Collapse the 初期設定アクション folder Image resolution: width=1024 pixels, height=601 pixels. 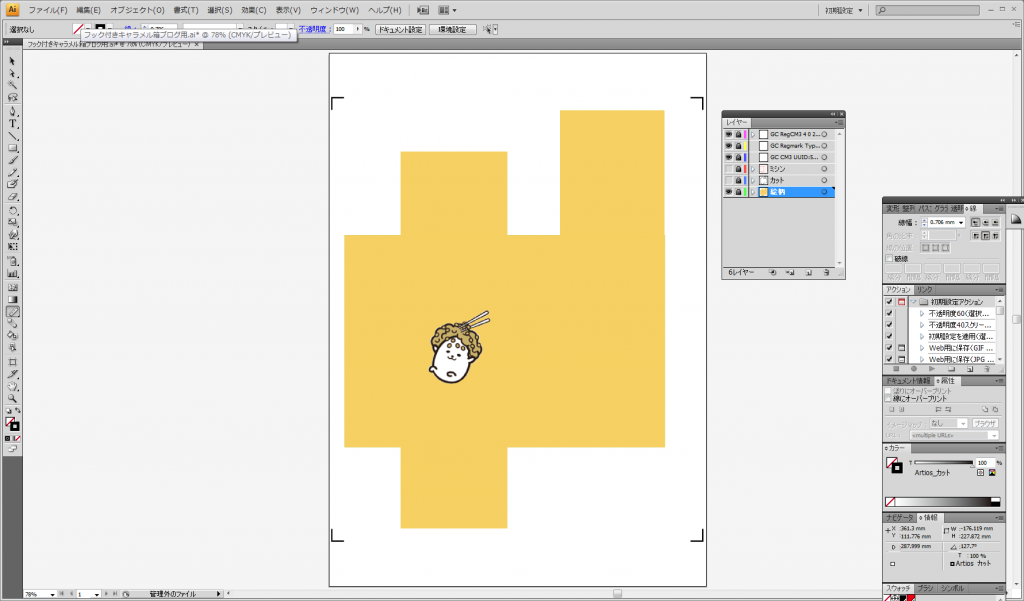tap(913, 302)
